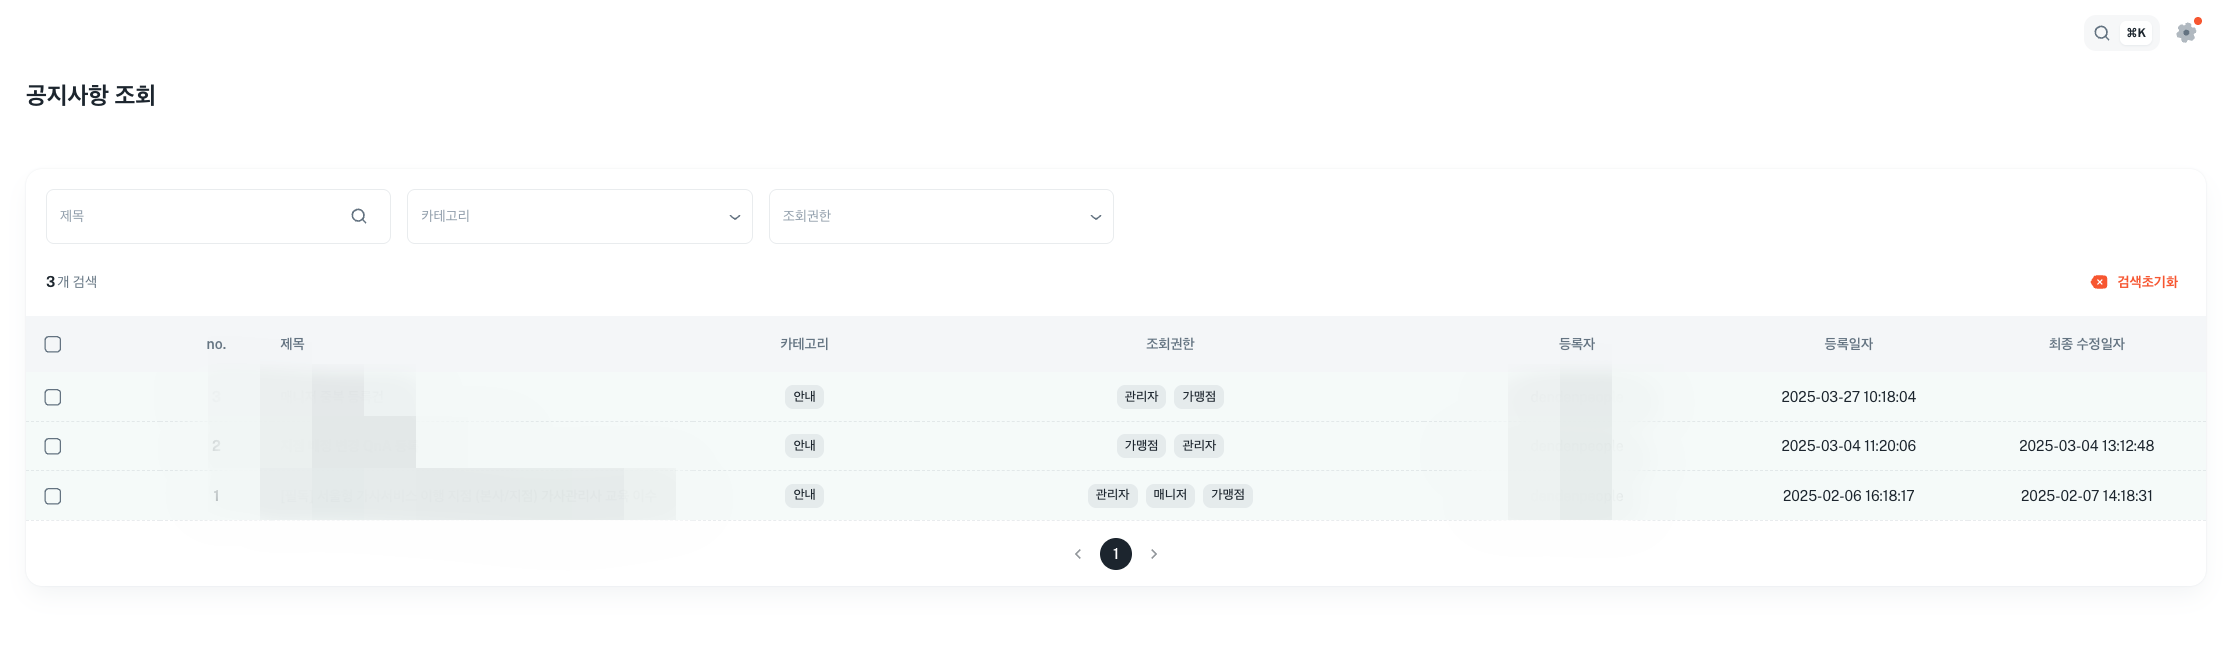Select checkbox for row registered 2025-03-04 11:20:06
The image size is (2232, 651).
pos(53,446)
